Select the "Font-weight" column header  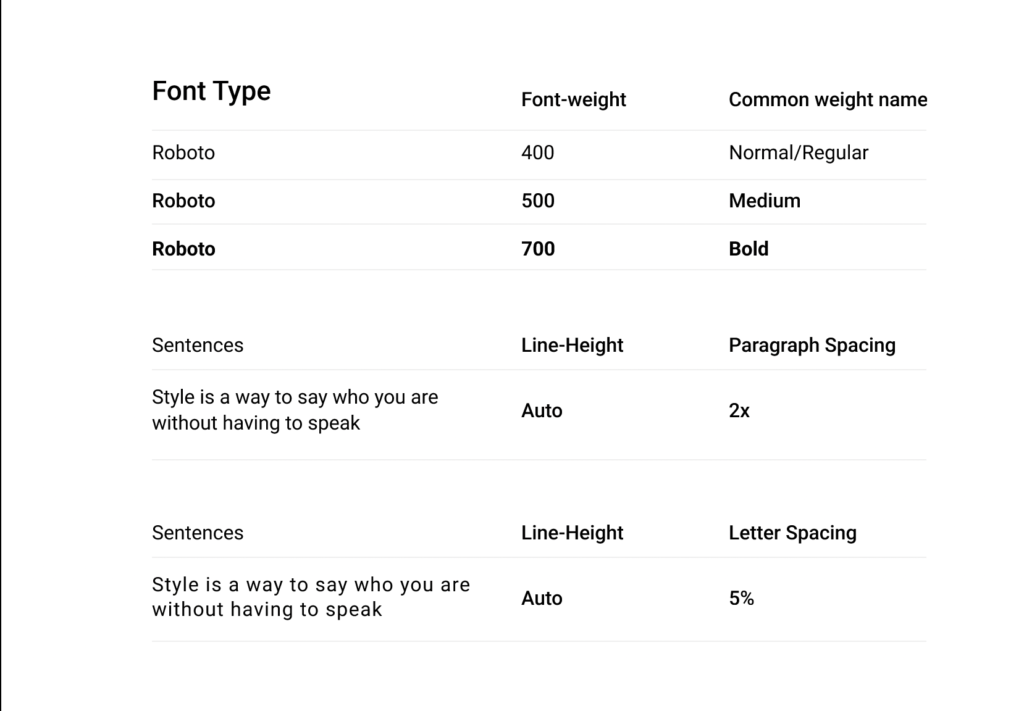click(574, 100)
